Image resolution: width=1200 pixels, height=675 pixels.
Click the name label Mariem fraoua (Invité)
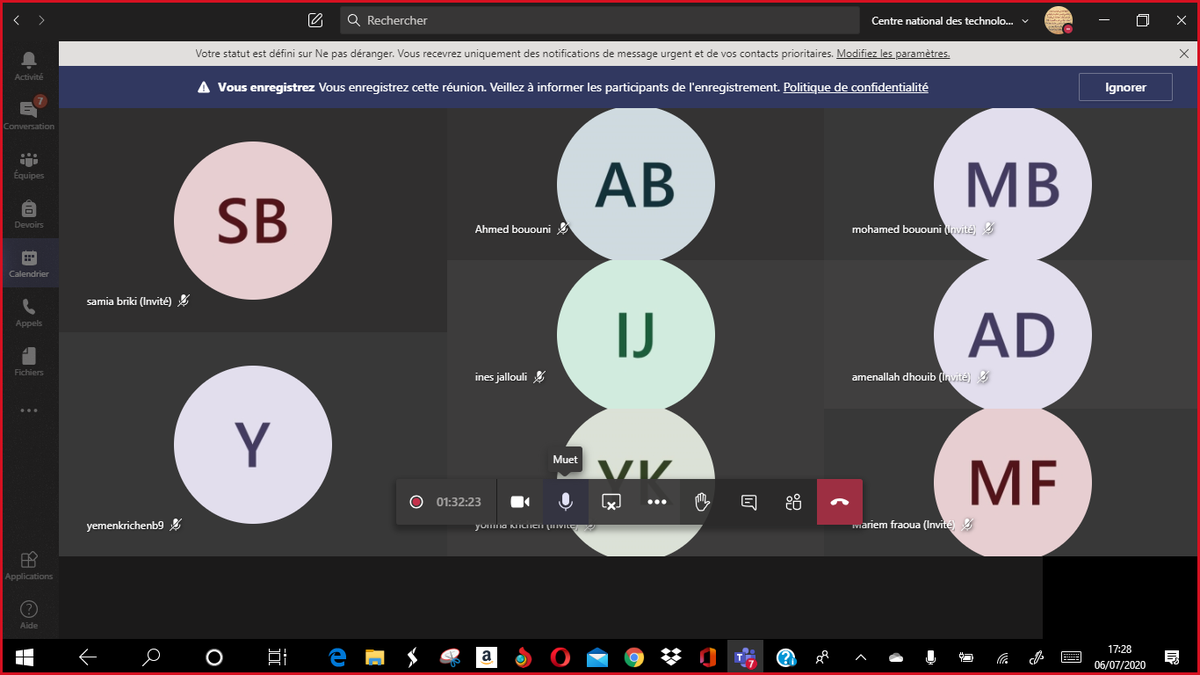coord(905,525)
